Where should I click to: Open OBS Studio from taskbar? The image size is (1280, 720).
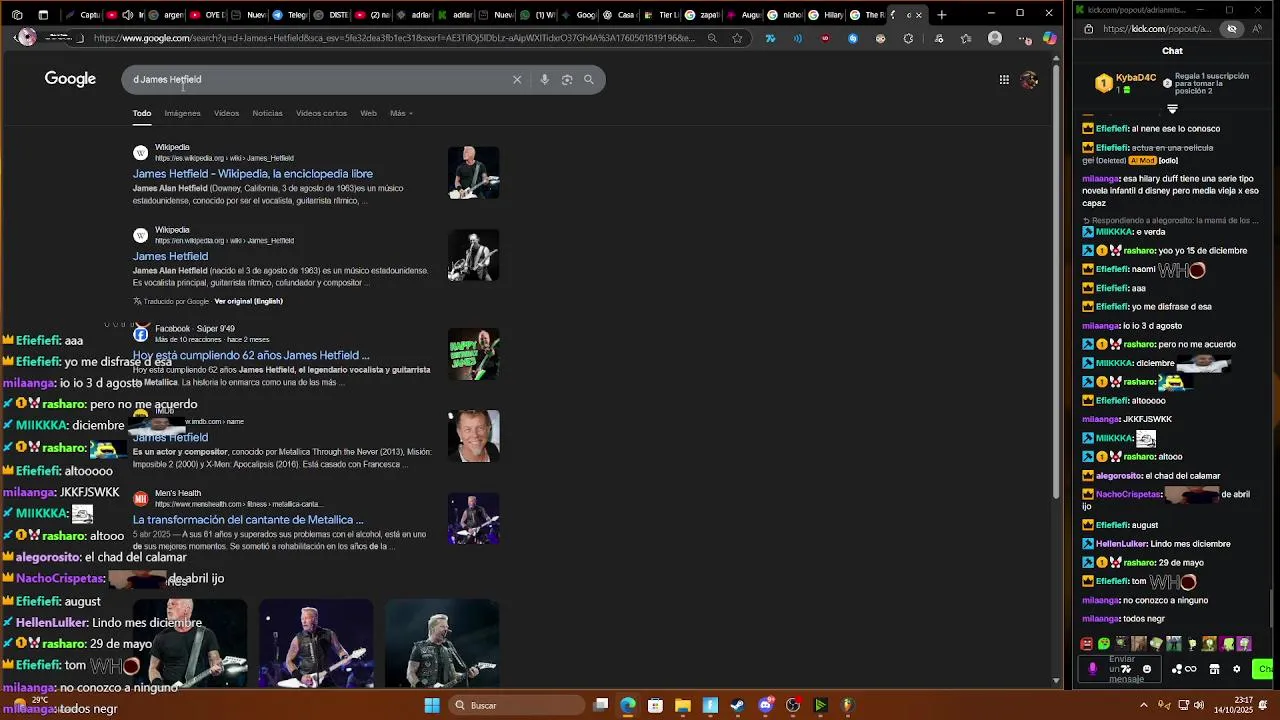click(x=793, y=705)
